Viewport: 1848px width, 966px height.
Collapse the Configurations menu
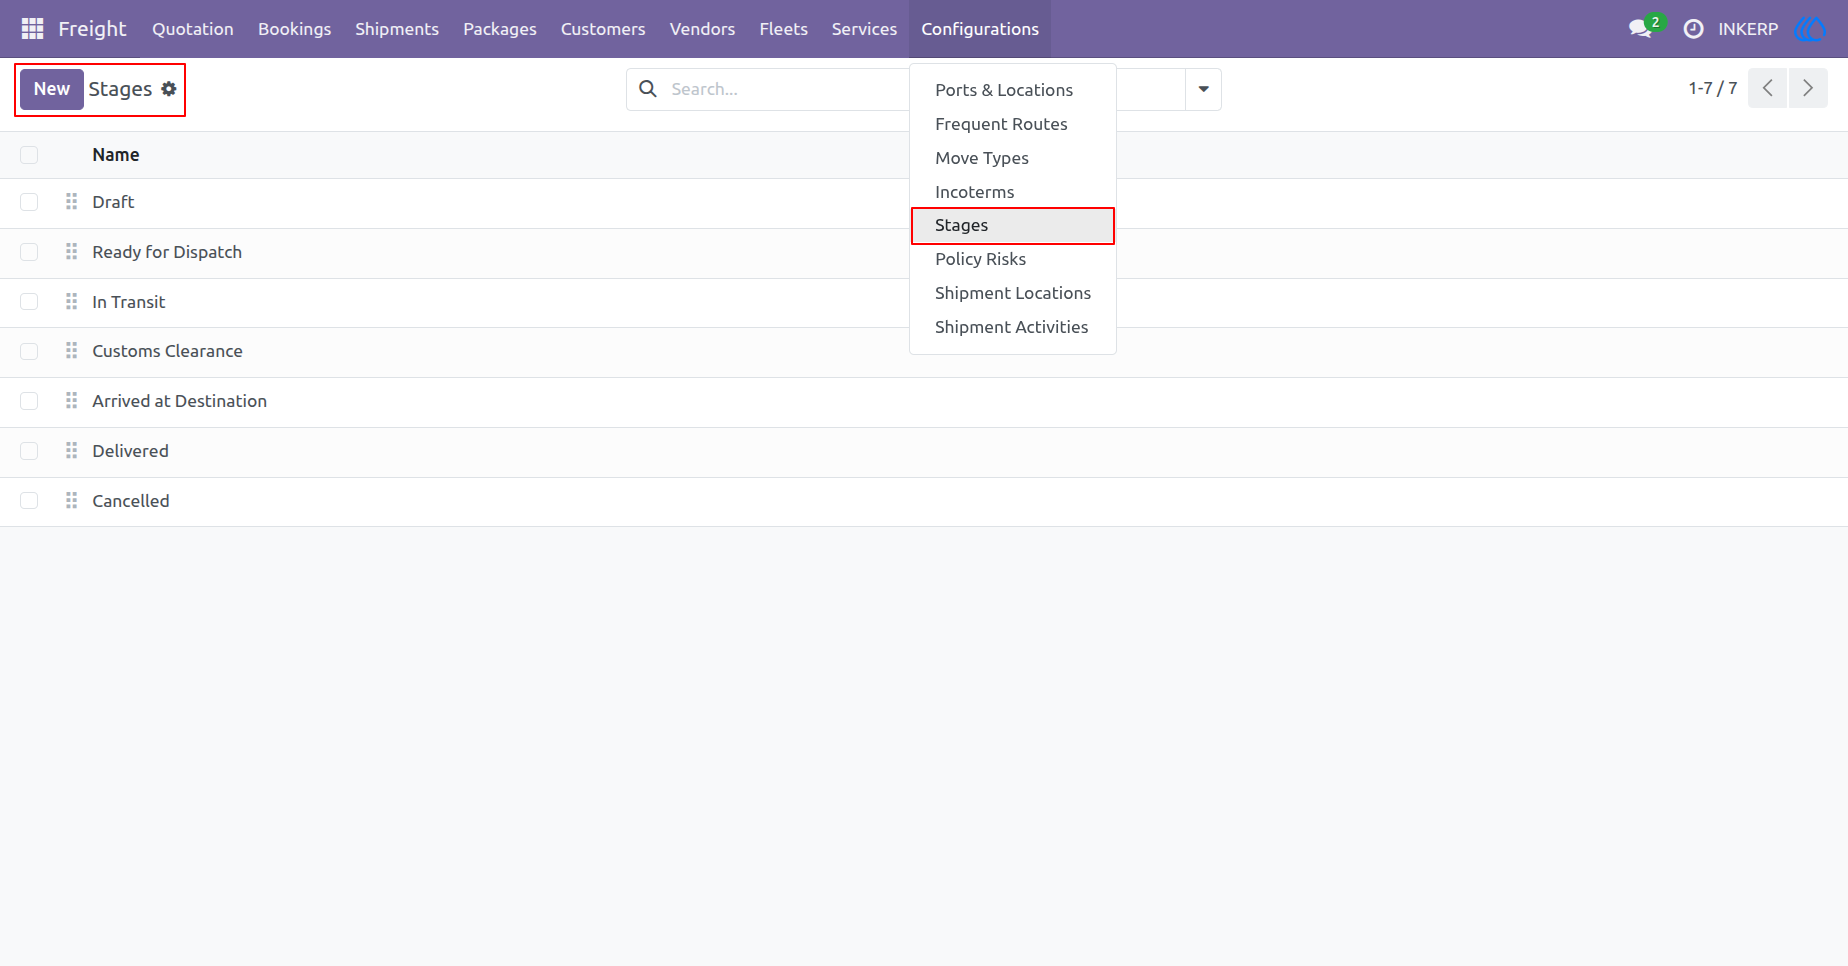click(x=980, y=29)
